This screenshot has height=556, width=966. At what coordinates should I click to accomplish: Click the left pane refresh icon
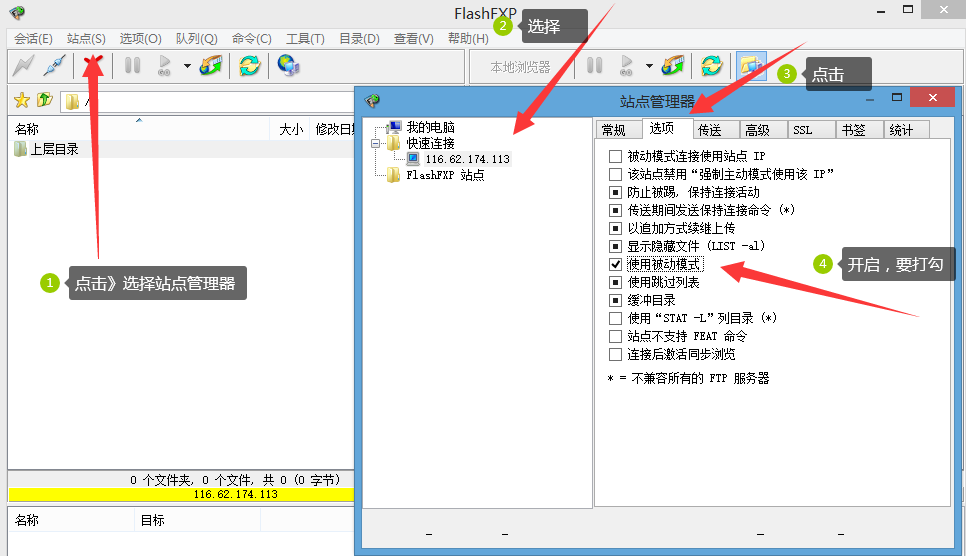(249, 65)
